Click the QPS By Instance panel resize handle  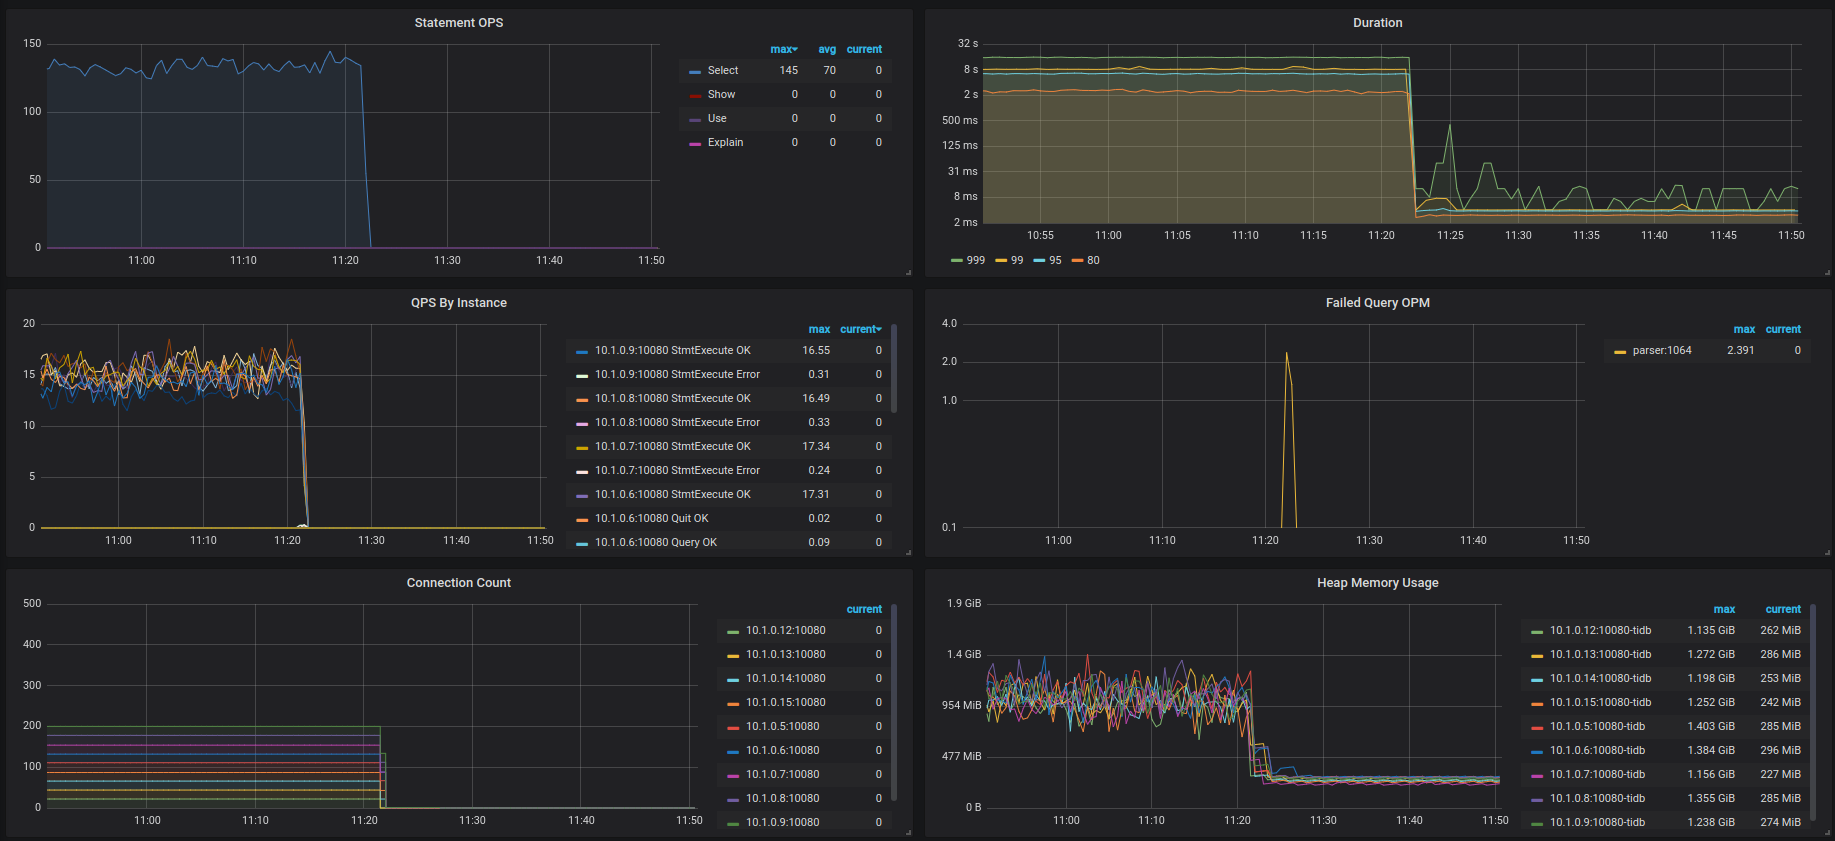point(908,552)
